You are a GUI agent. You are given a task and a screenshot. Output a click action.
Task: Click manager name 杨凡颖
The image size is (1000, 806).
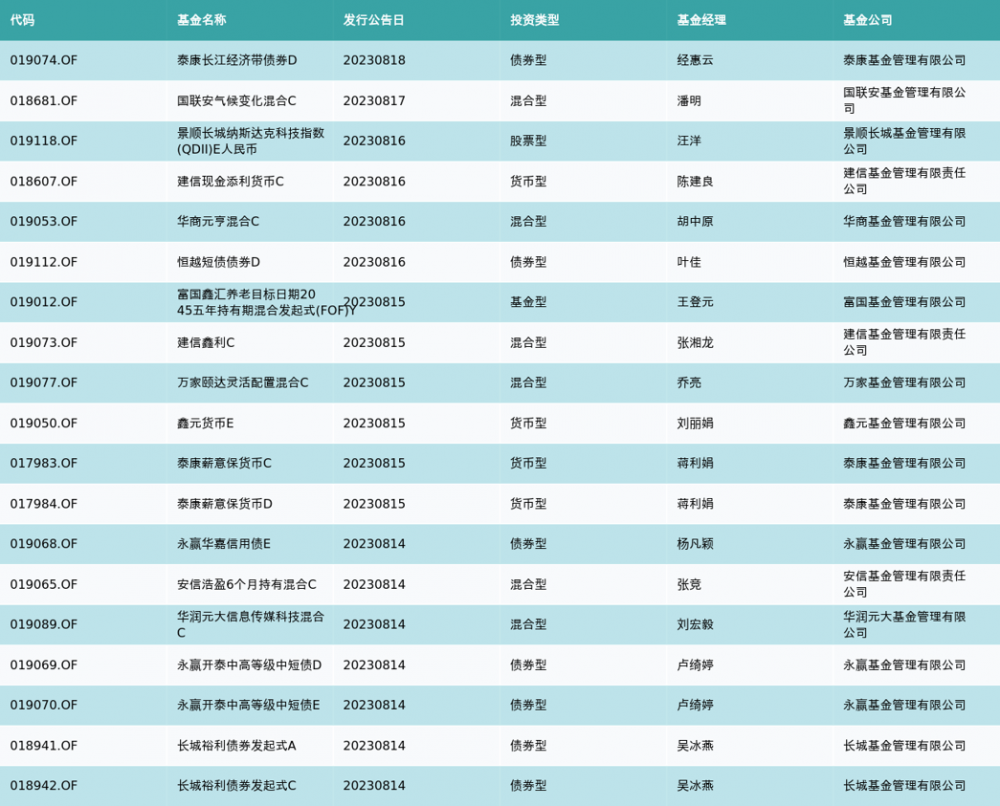695,544
